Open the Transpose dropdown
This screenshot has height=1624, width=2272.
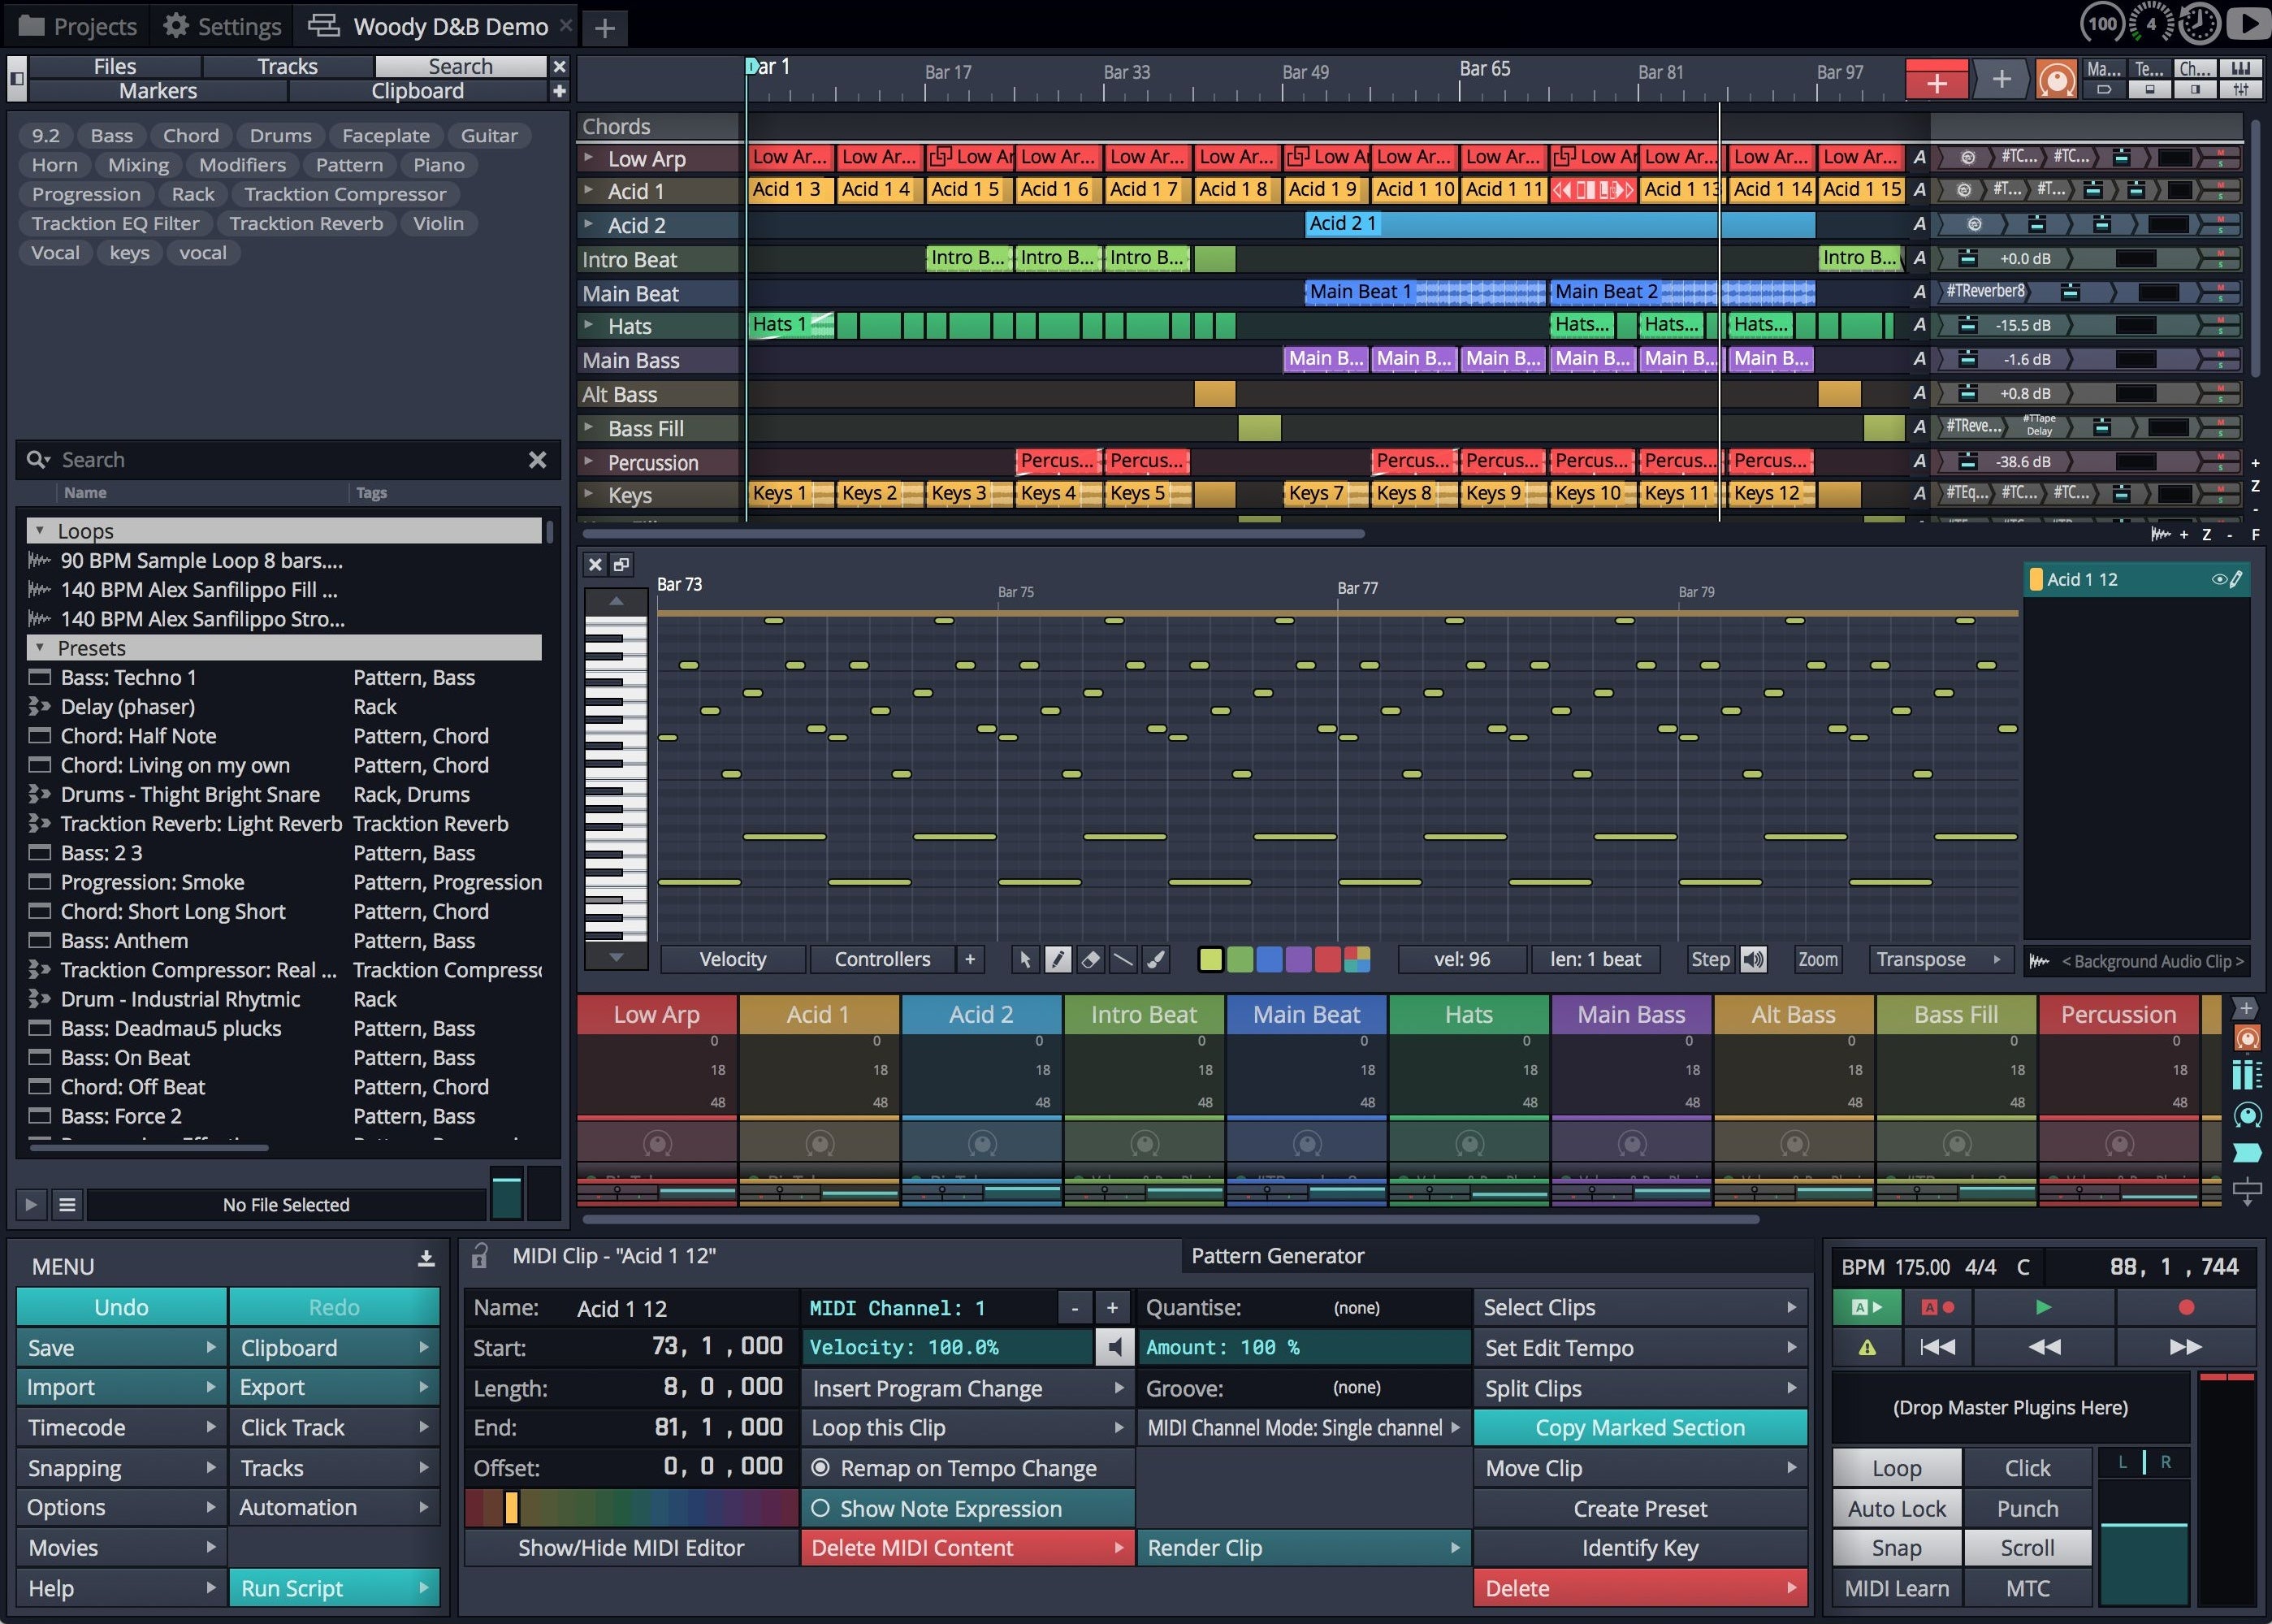(x=1940, y=960)
